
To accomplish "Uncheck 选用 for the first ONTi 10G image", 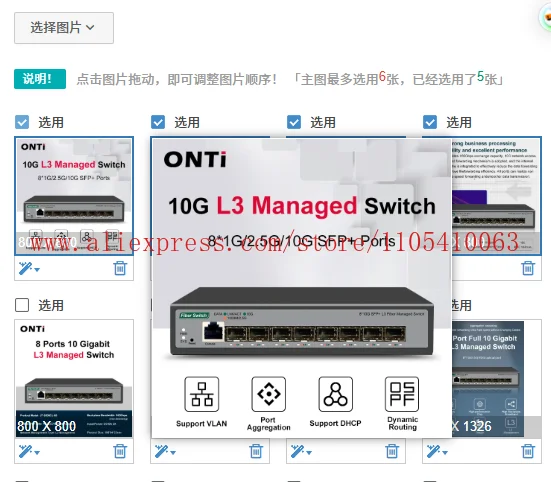I will pos(22,122).
